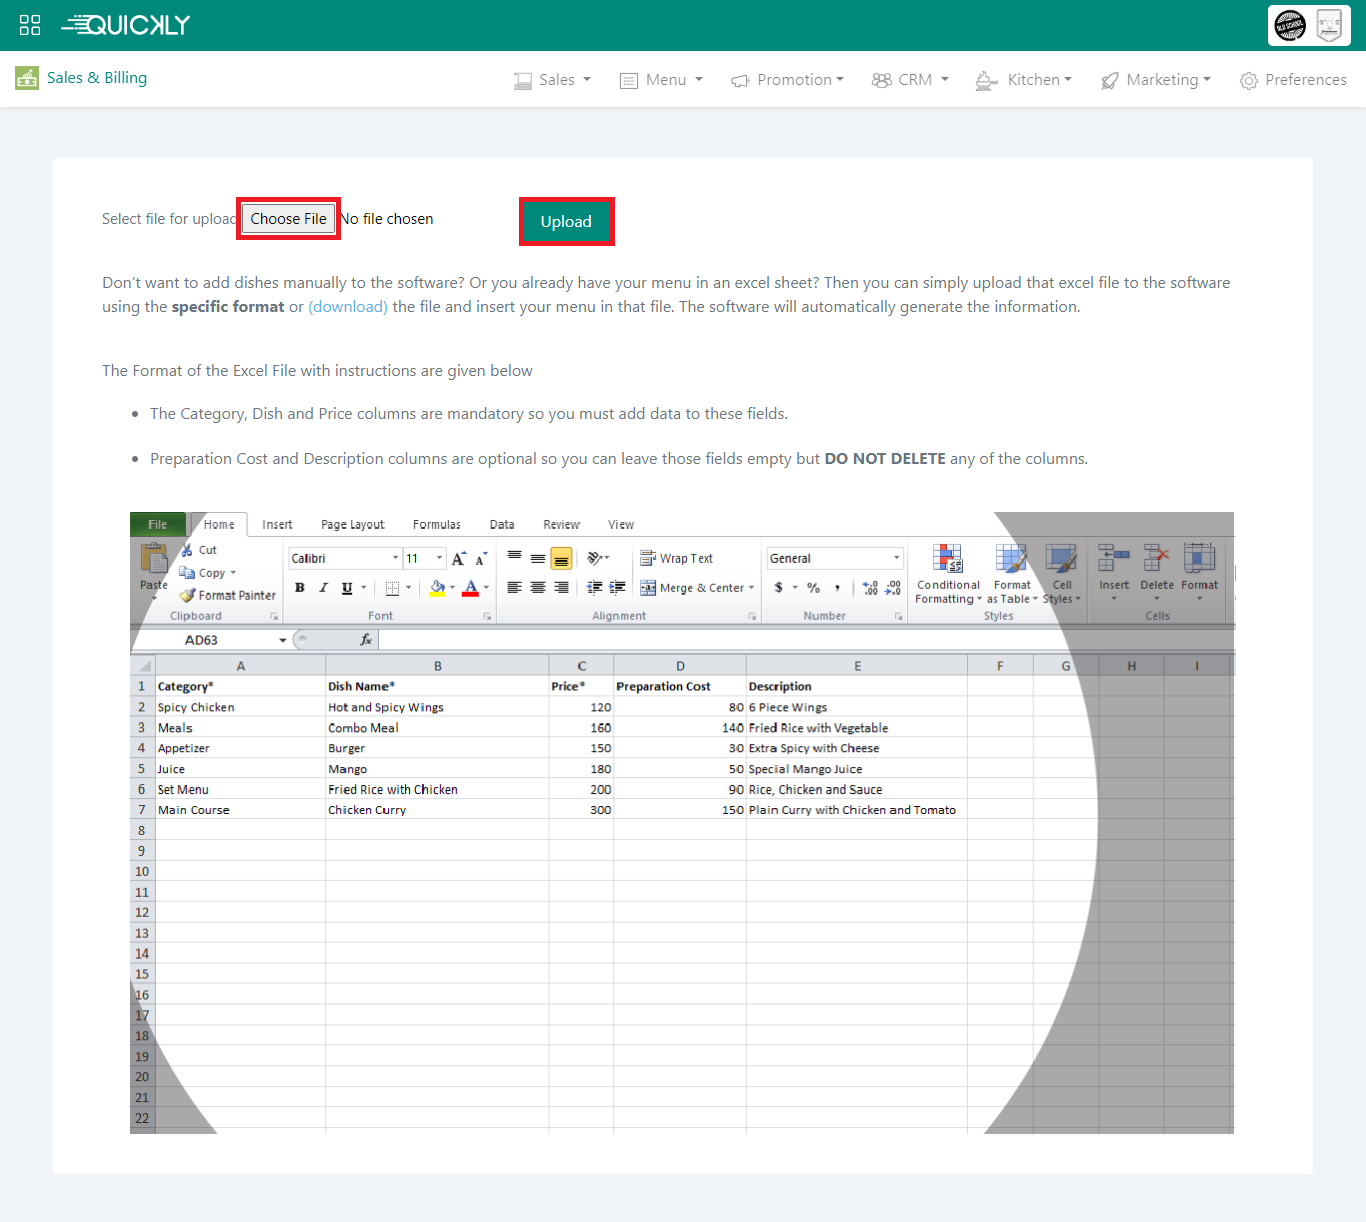1366x1222 pixels.
Task: Click the Excel format example image
Action: pos(681,822)
